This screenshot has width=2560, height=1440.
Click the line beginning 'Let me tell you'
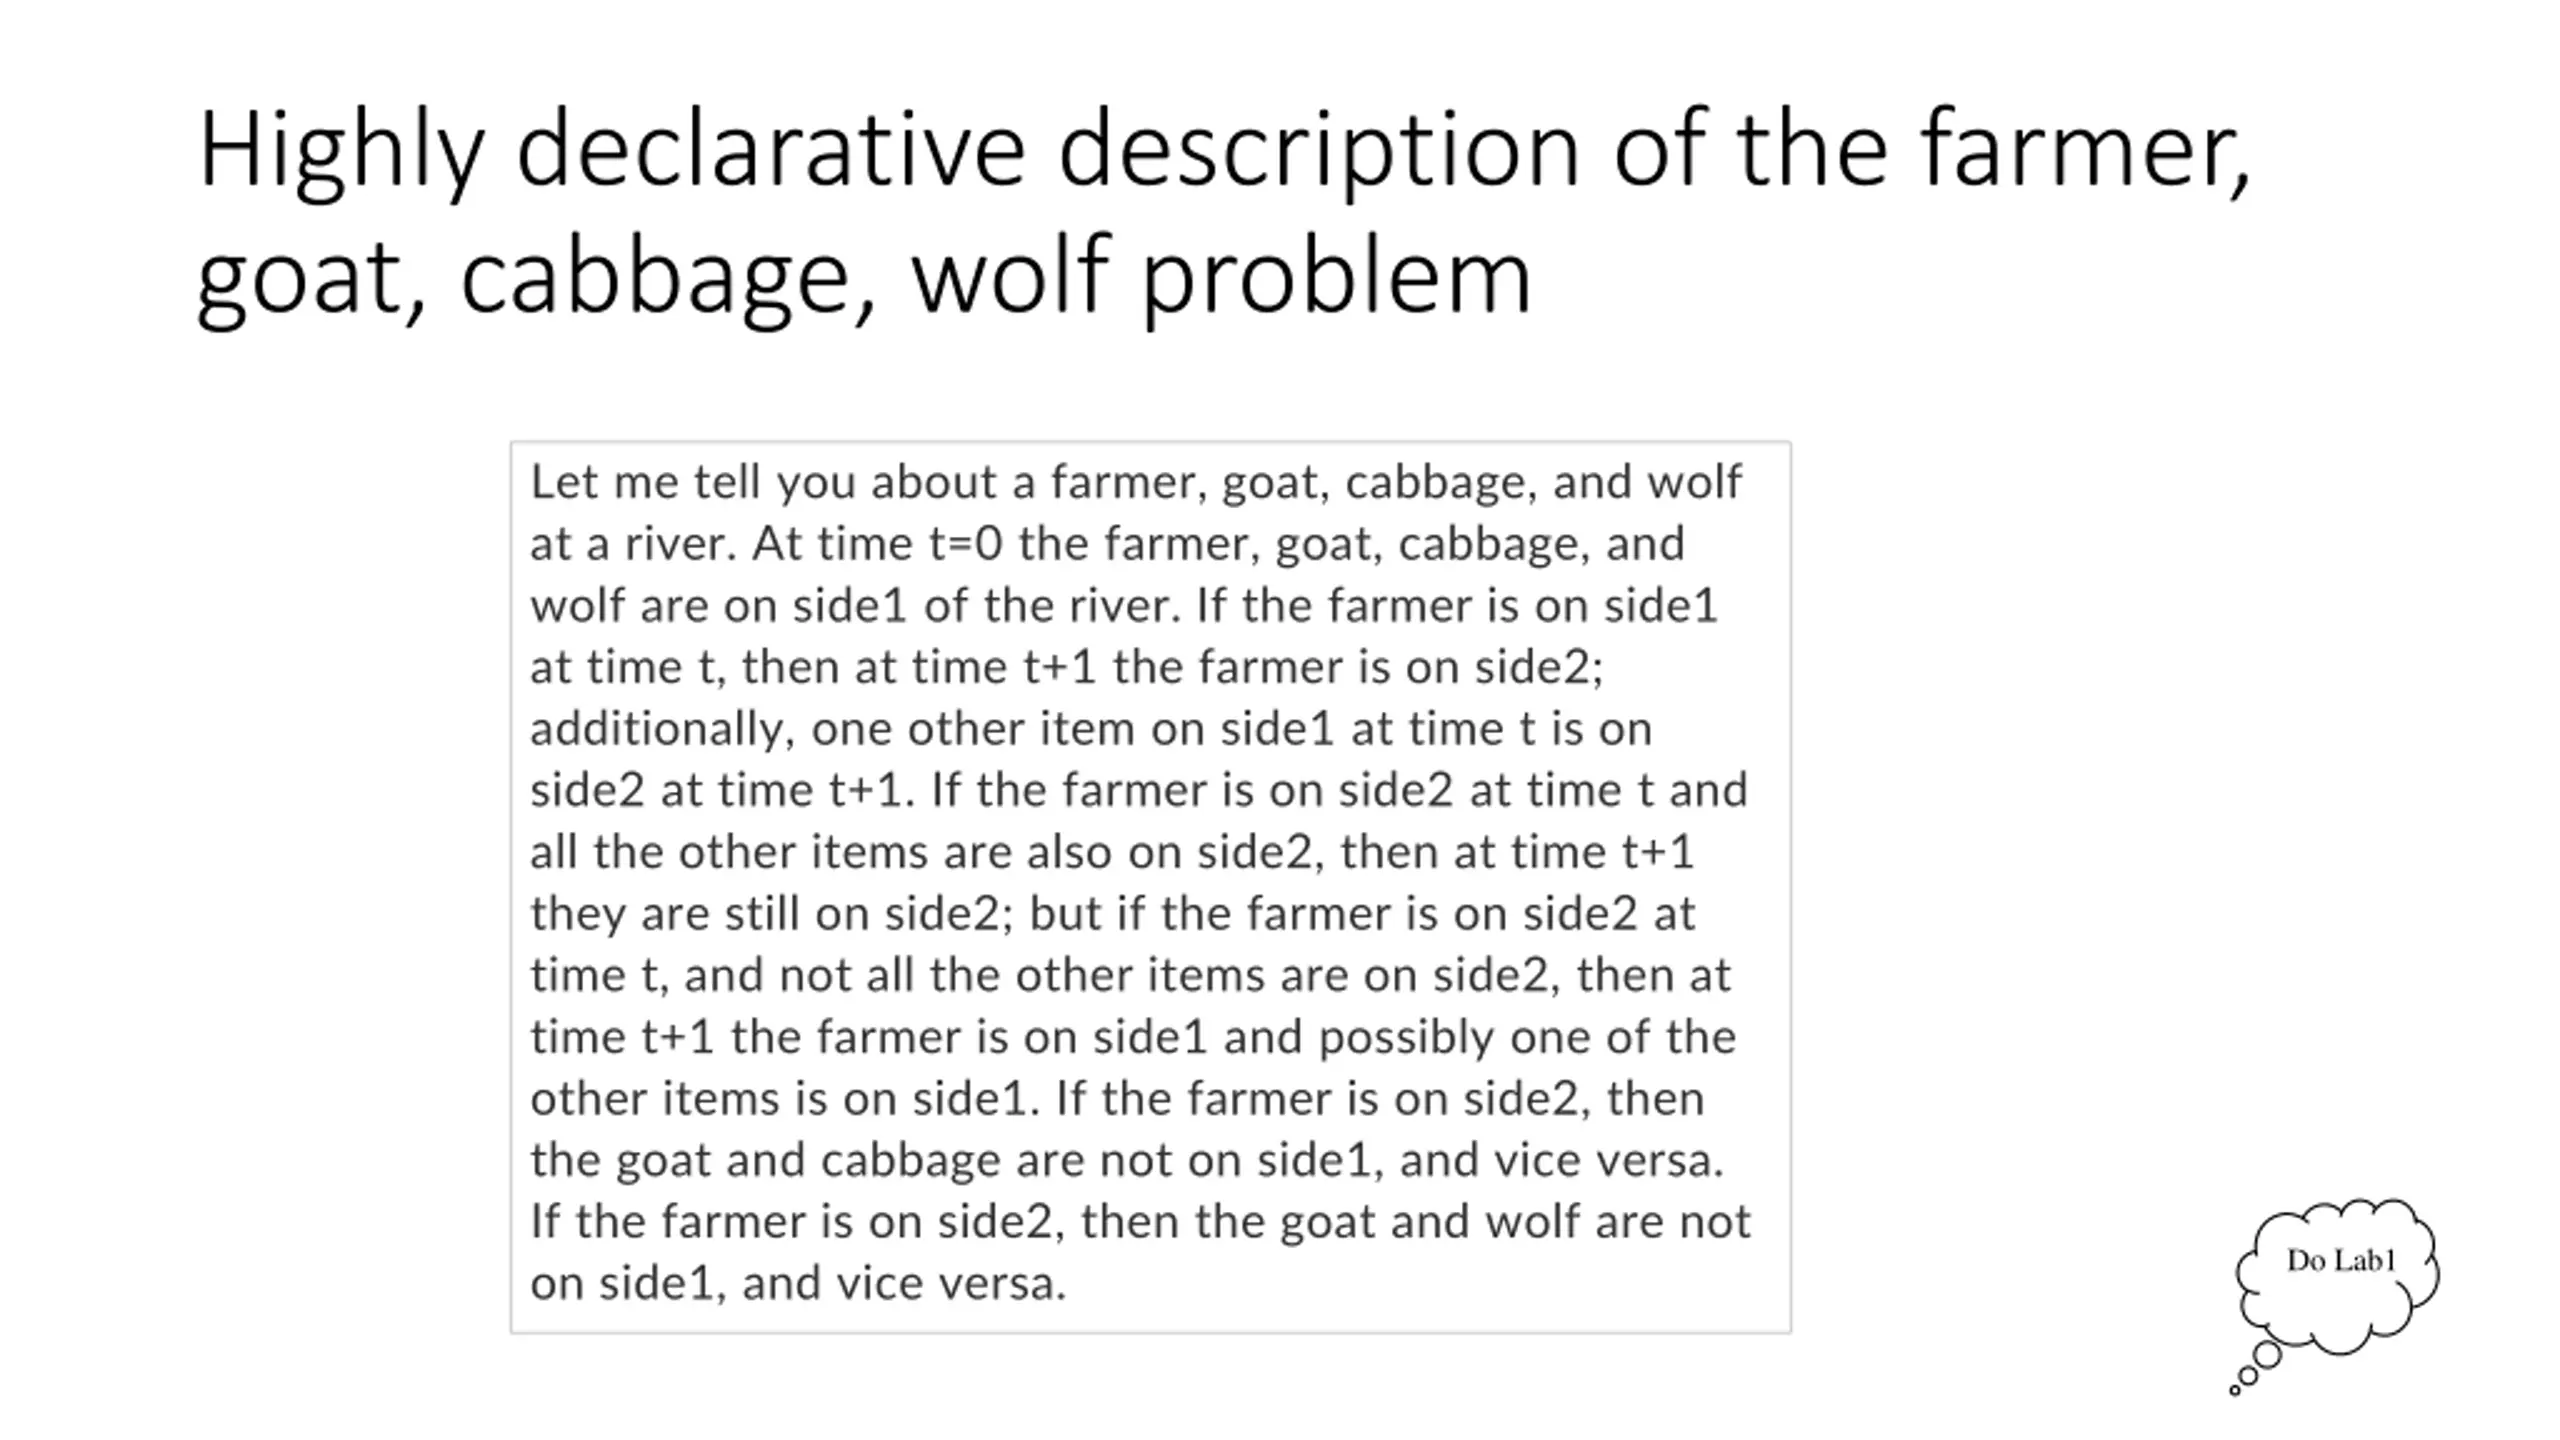pos(1136,482)
